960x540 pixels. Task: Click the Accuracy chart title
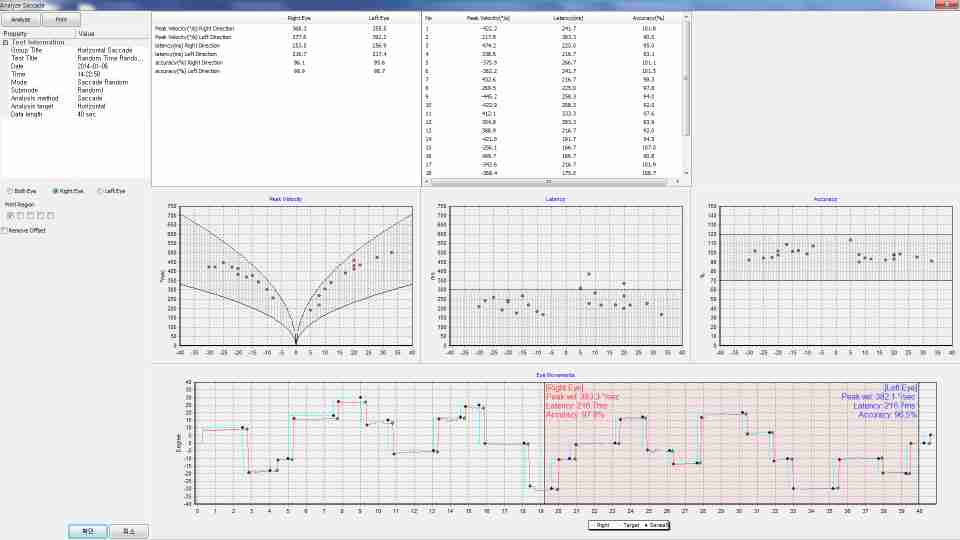click(825, 199)
